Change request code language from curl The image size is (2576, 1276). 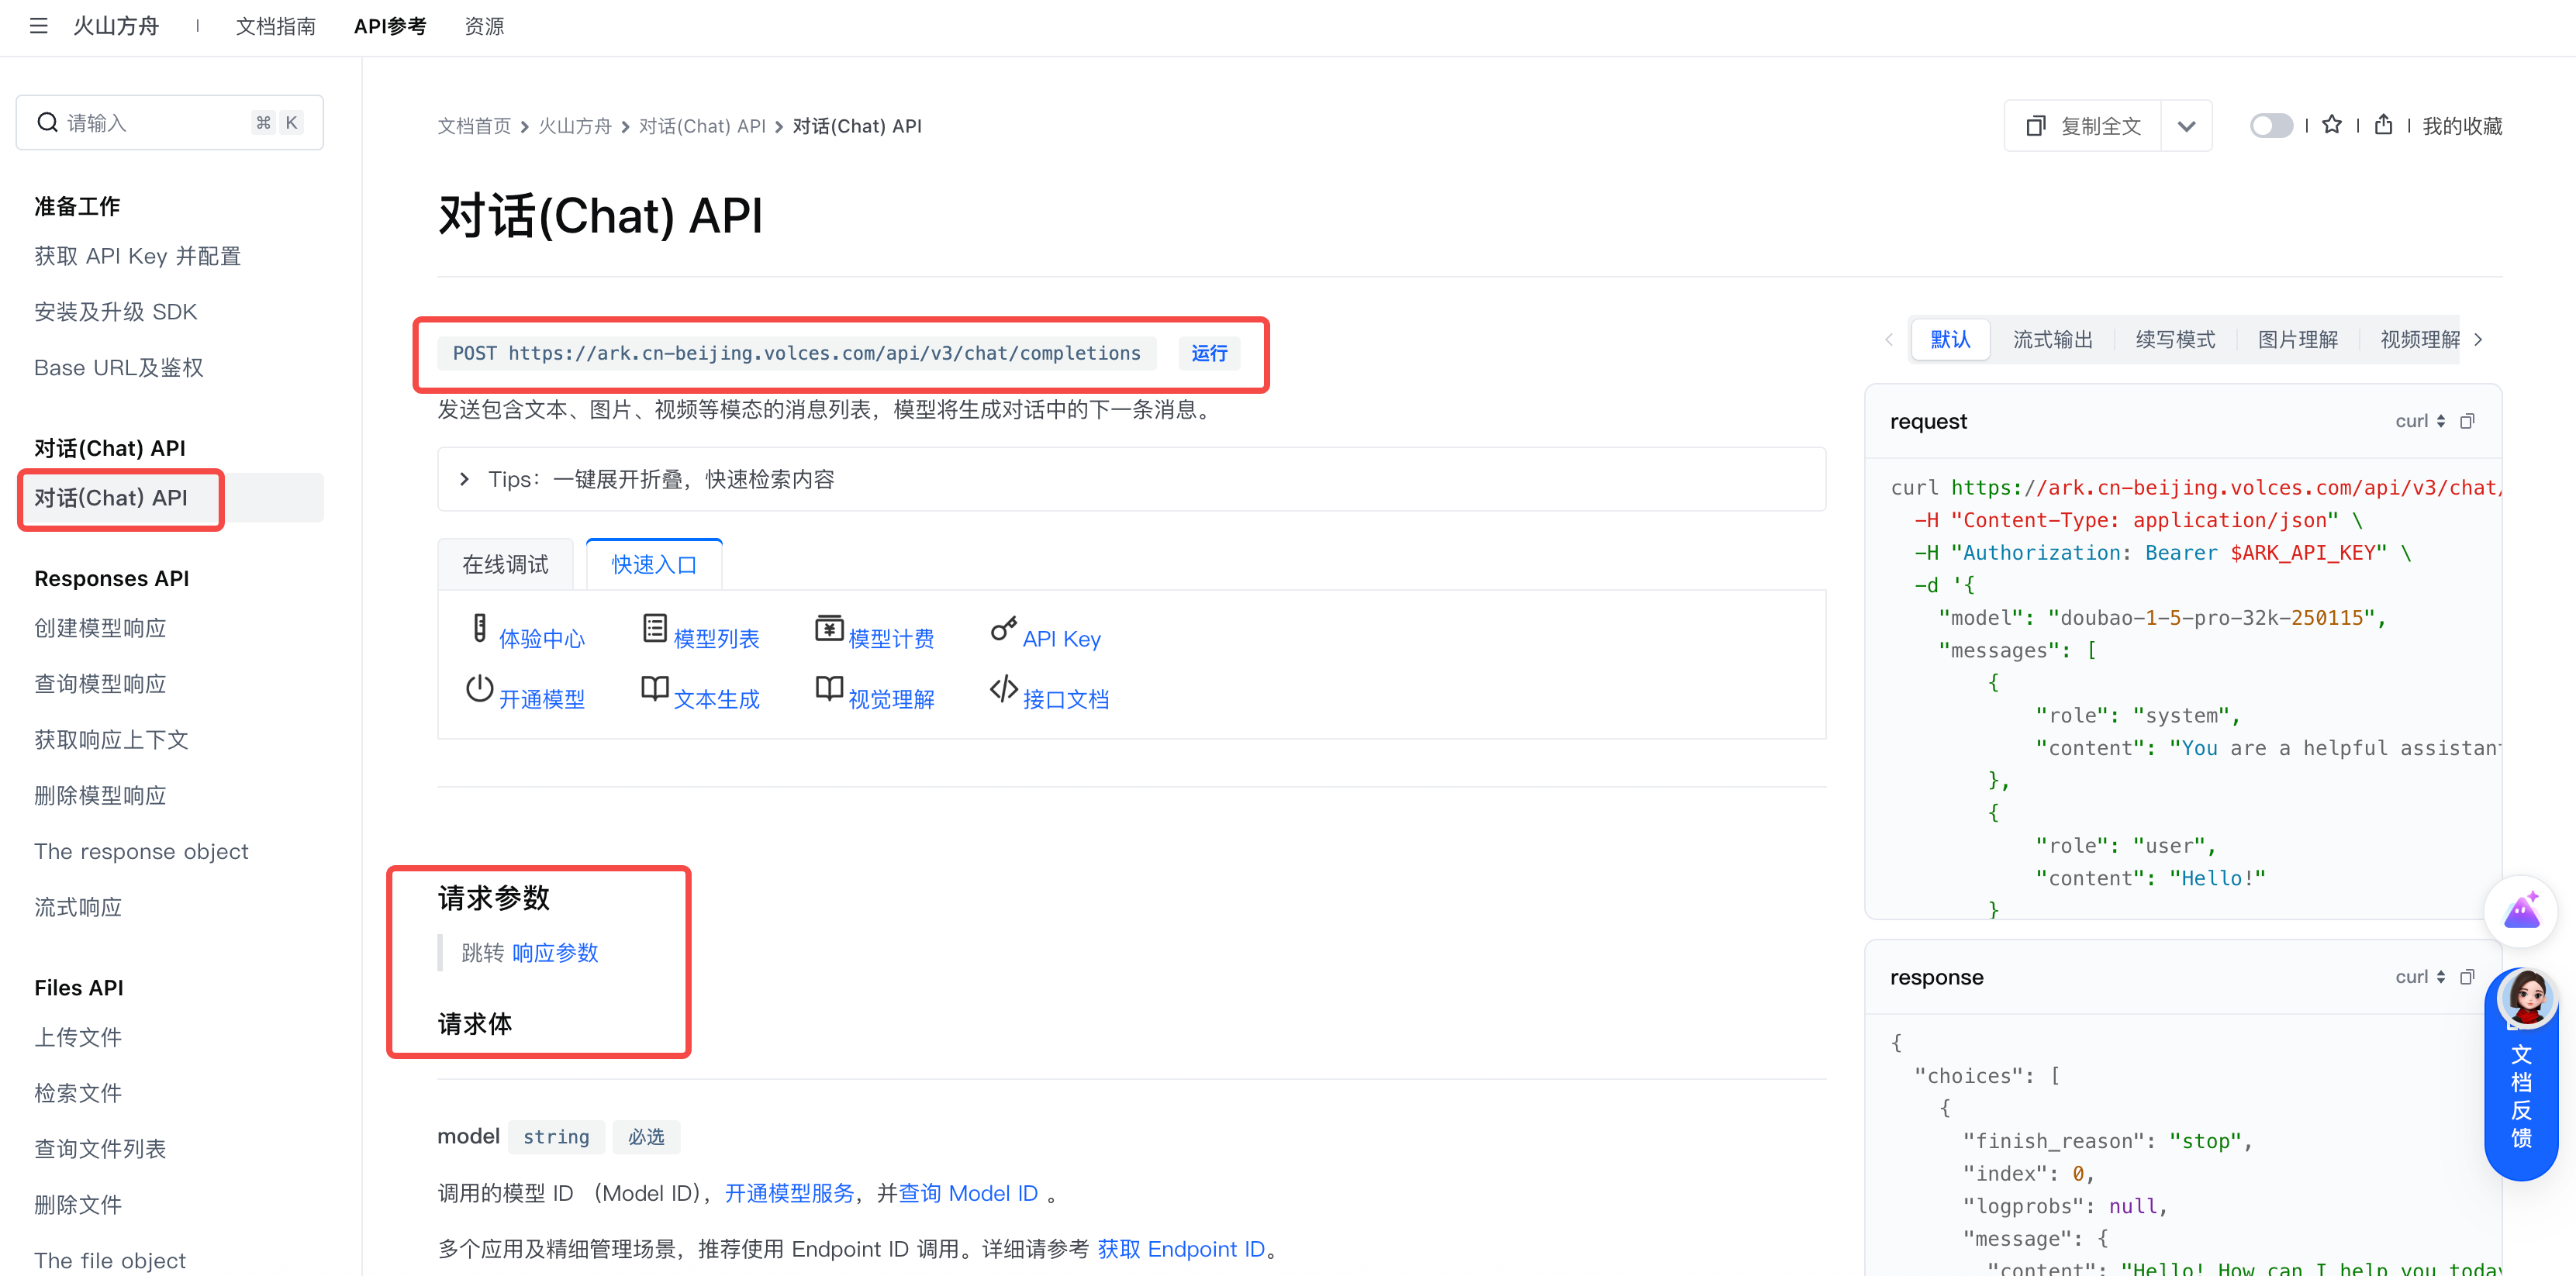point(2420,421)
